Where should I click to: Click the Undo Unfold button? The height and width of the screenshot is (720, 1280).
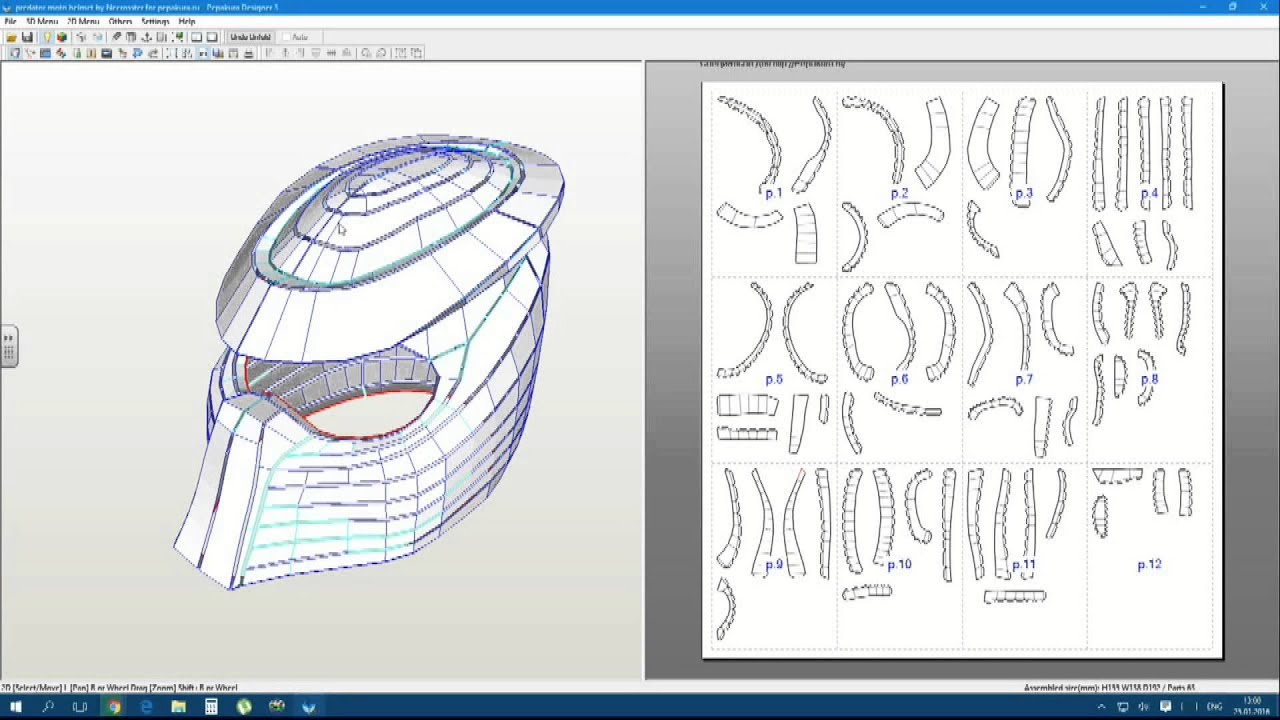(250, 37)
